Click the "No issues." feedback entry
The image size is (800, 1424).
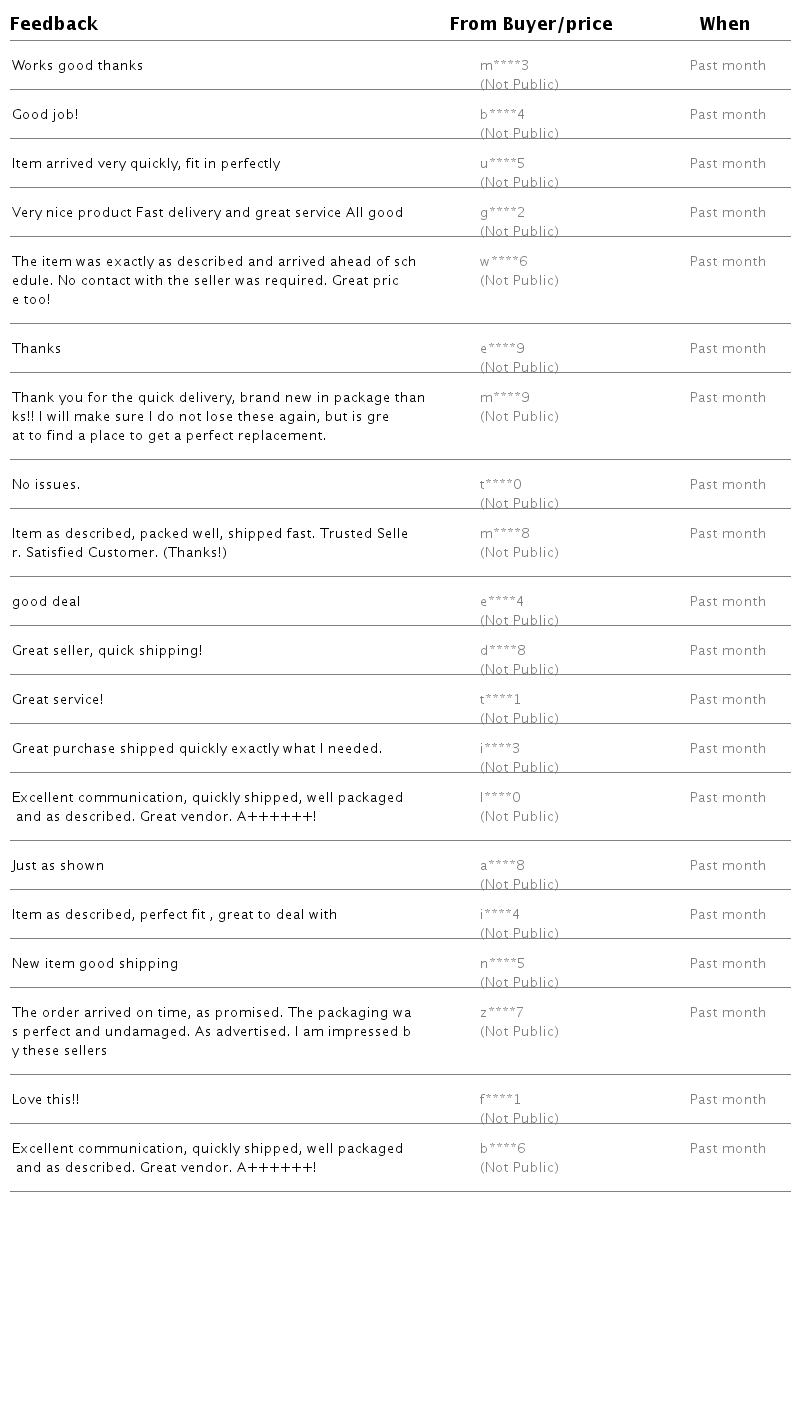click(x=46, y=485)
